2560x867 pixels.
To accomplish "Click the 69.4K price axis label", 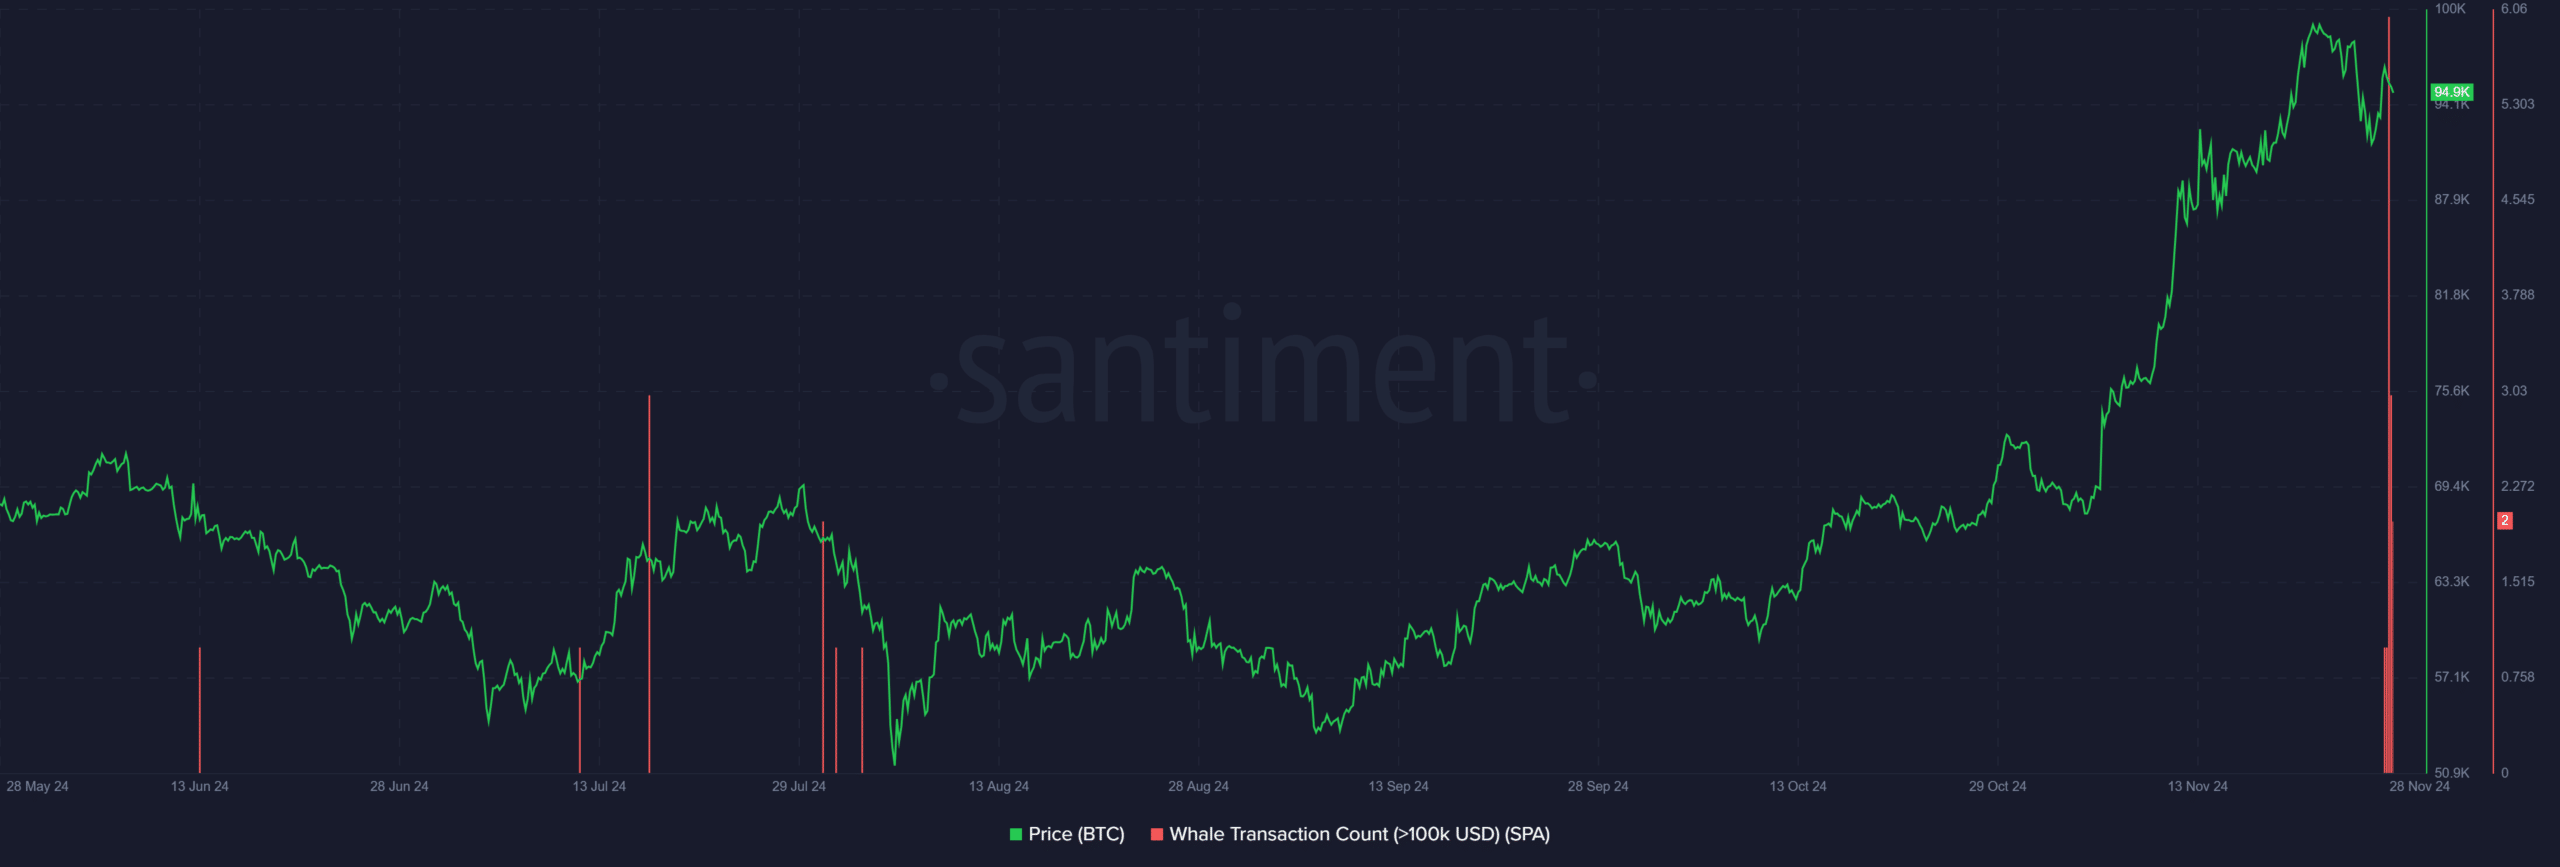I will coord(2452,486).
